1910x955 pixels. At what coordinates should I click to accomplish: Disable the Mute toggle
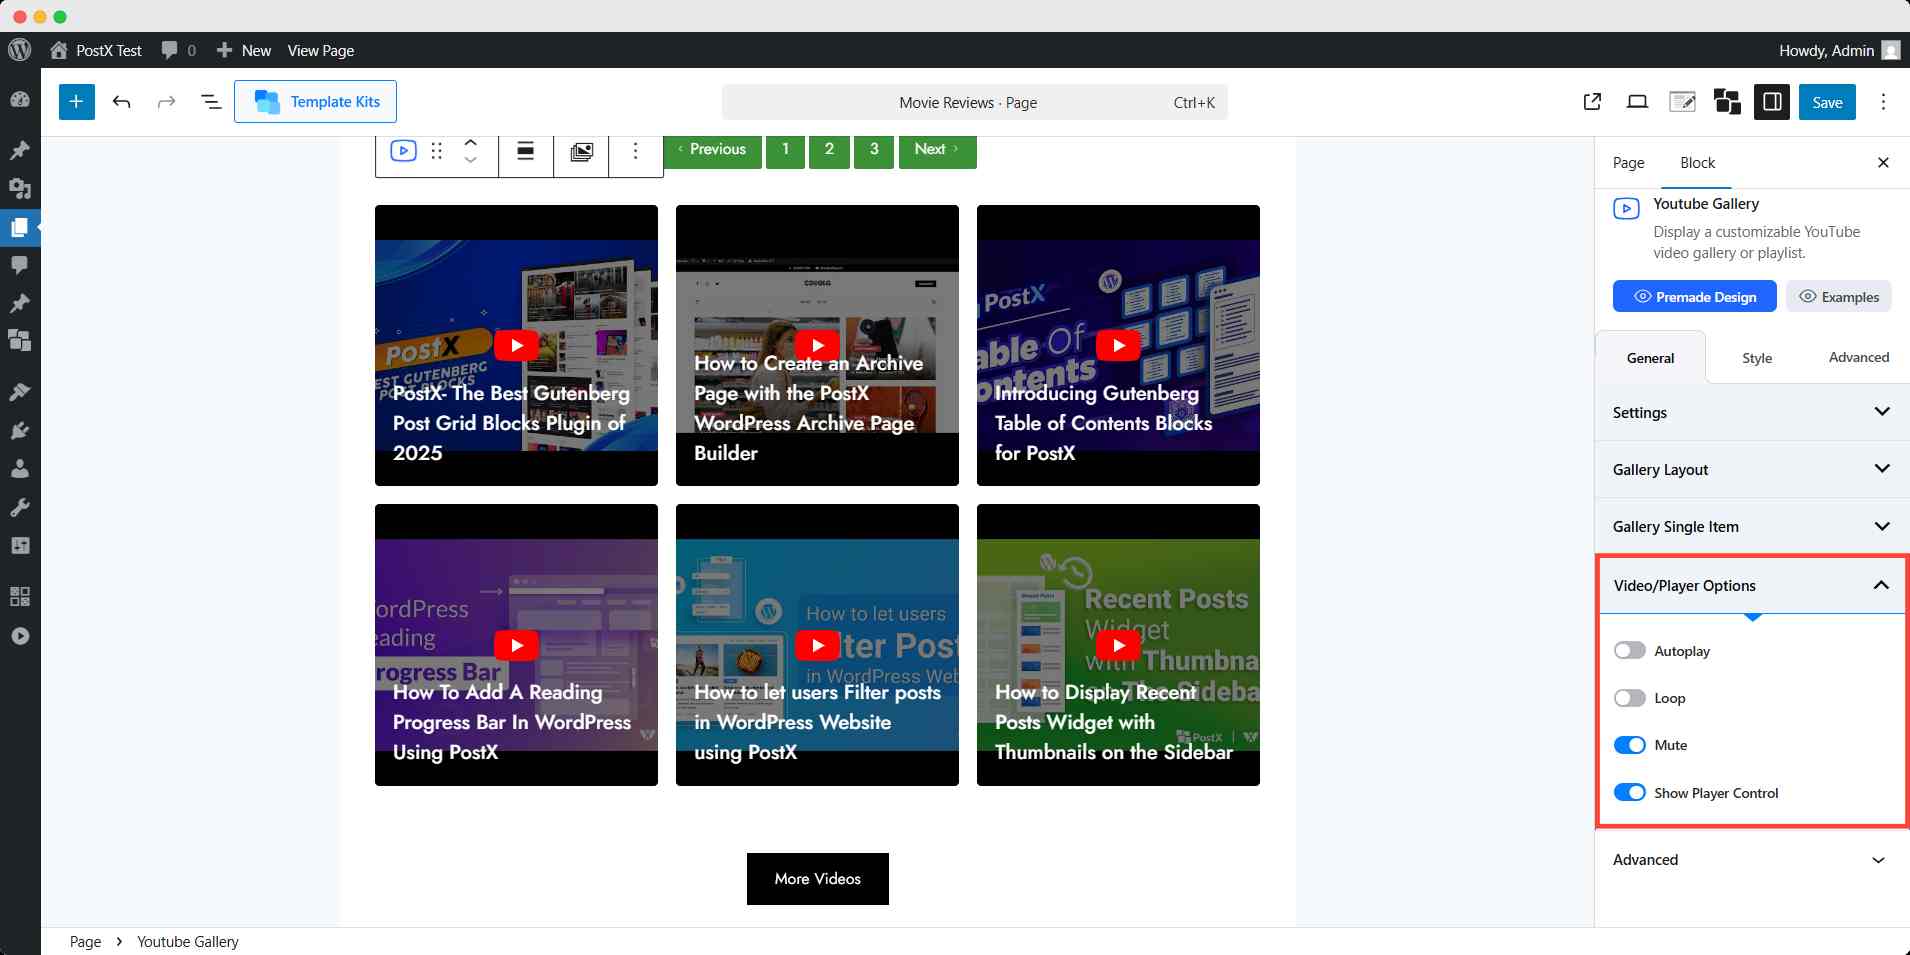click(1630, 745)
